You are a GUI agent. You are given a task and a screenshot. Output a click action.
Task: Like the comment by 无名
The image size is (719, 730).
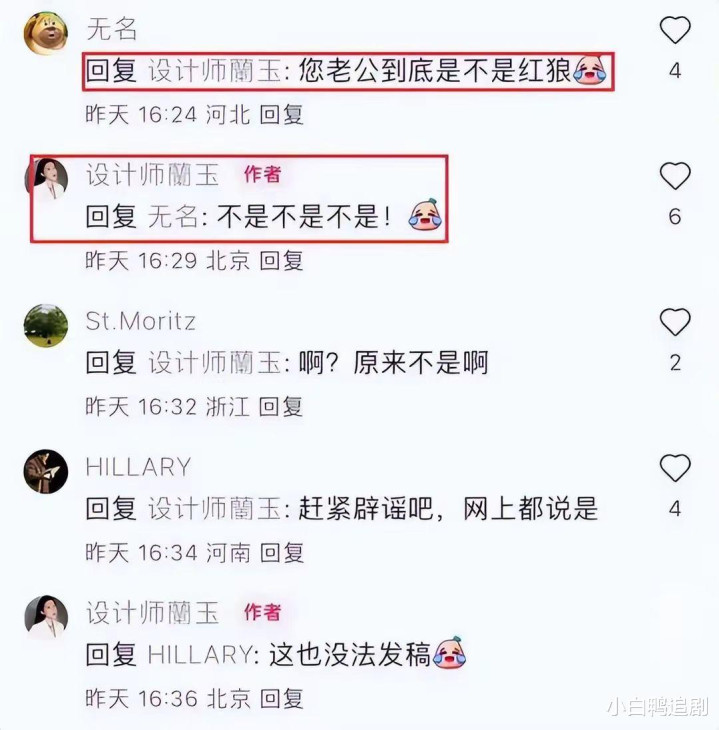pos(675,30)
